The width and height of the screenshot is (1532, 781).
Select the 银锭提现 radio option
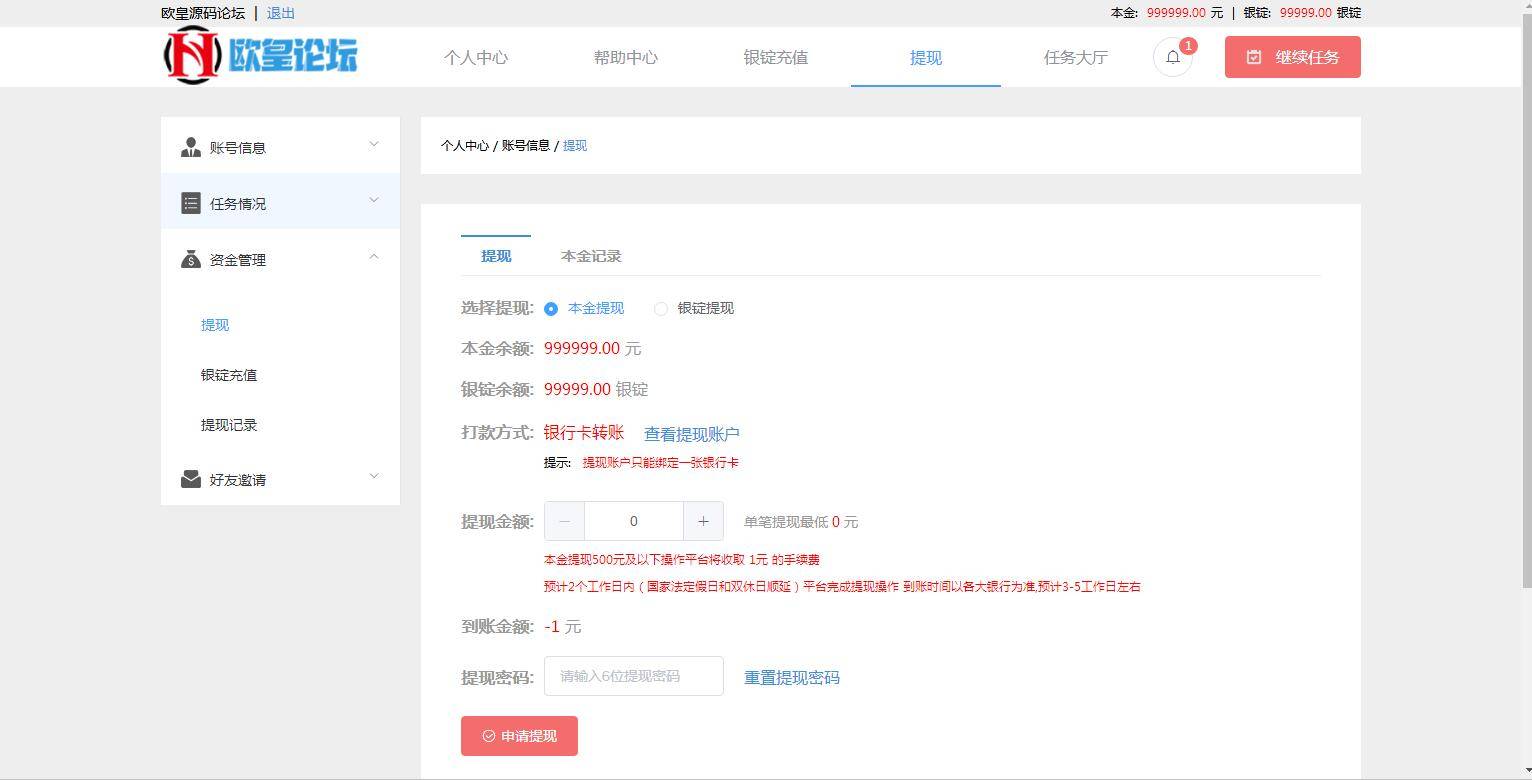pos(661,308)
